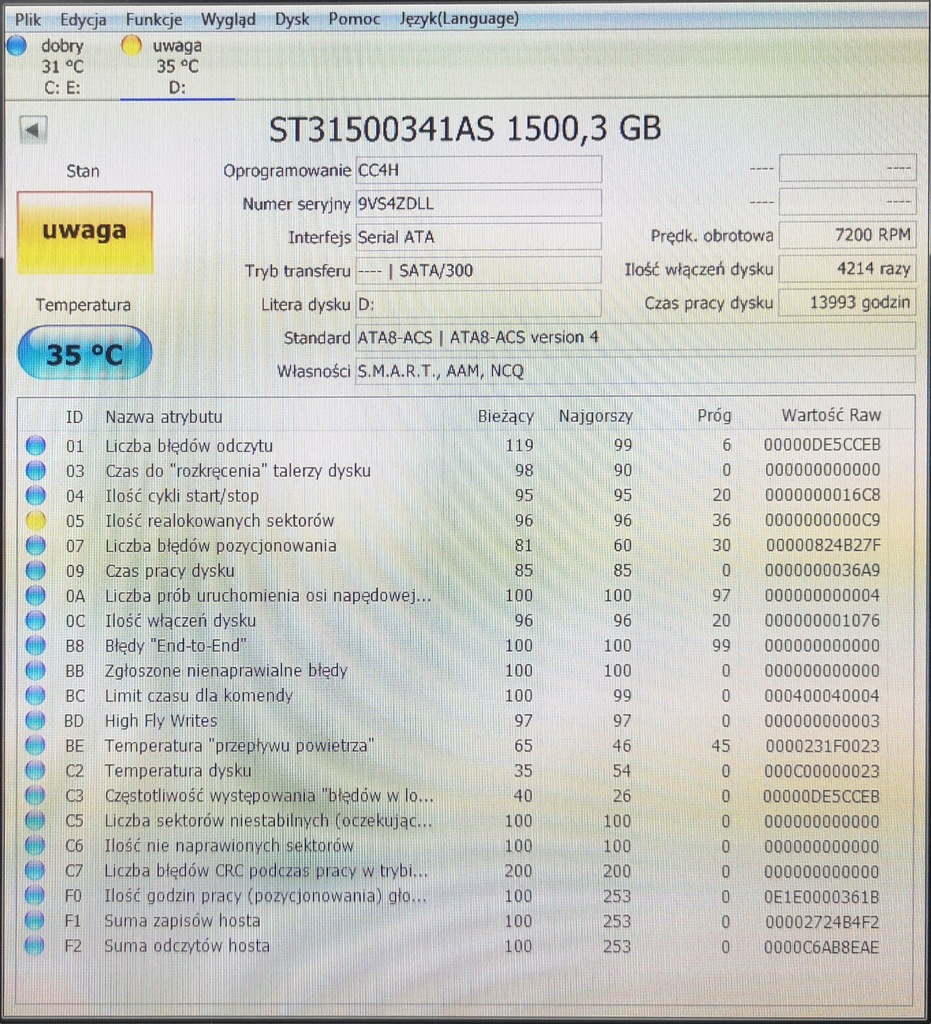Image resolution: width=931 pixels, height=1024 pixels.
Task: Click the Tryb transferu field SATA/300
Action: tap(478, 270)
